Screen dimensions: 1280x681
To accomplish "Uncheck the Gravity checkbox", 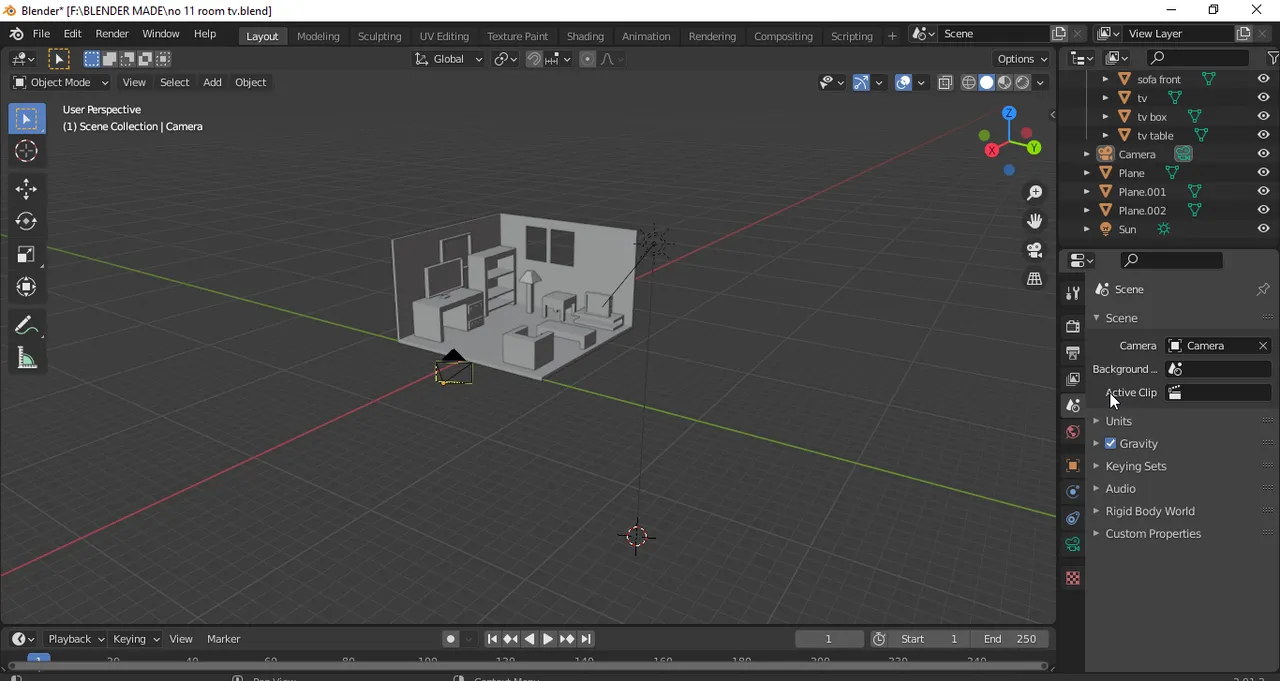I will tap(1110, 443).
